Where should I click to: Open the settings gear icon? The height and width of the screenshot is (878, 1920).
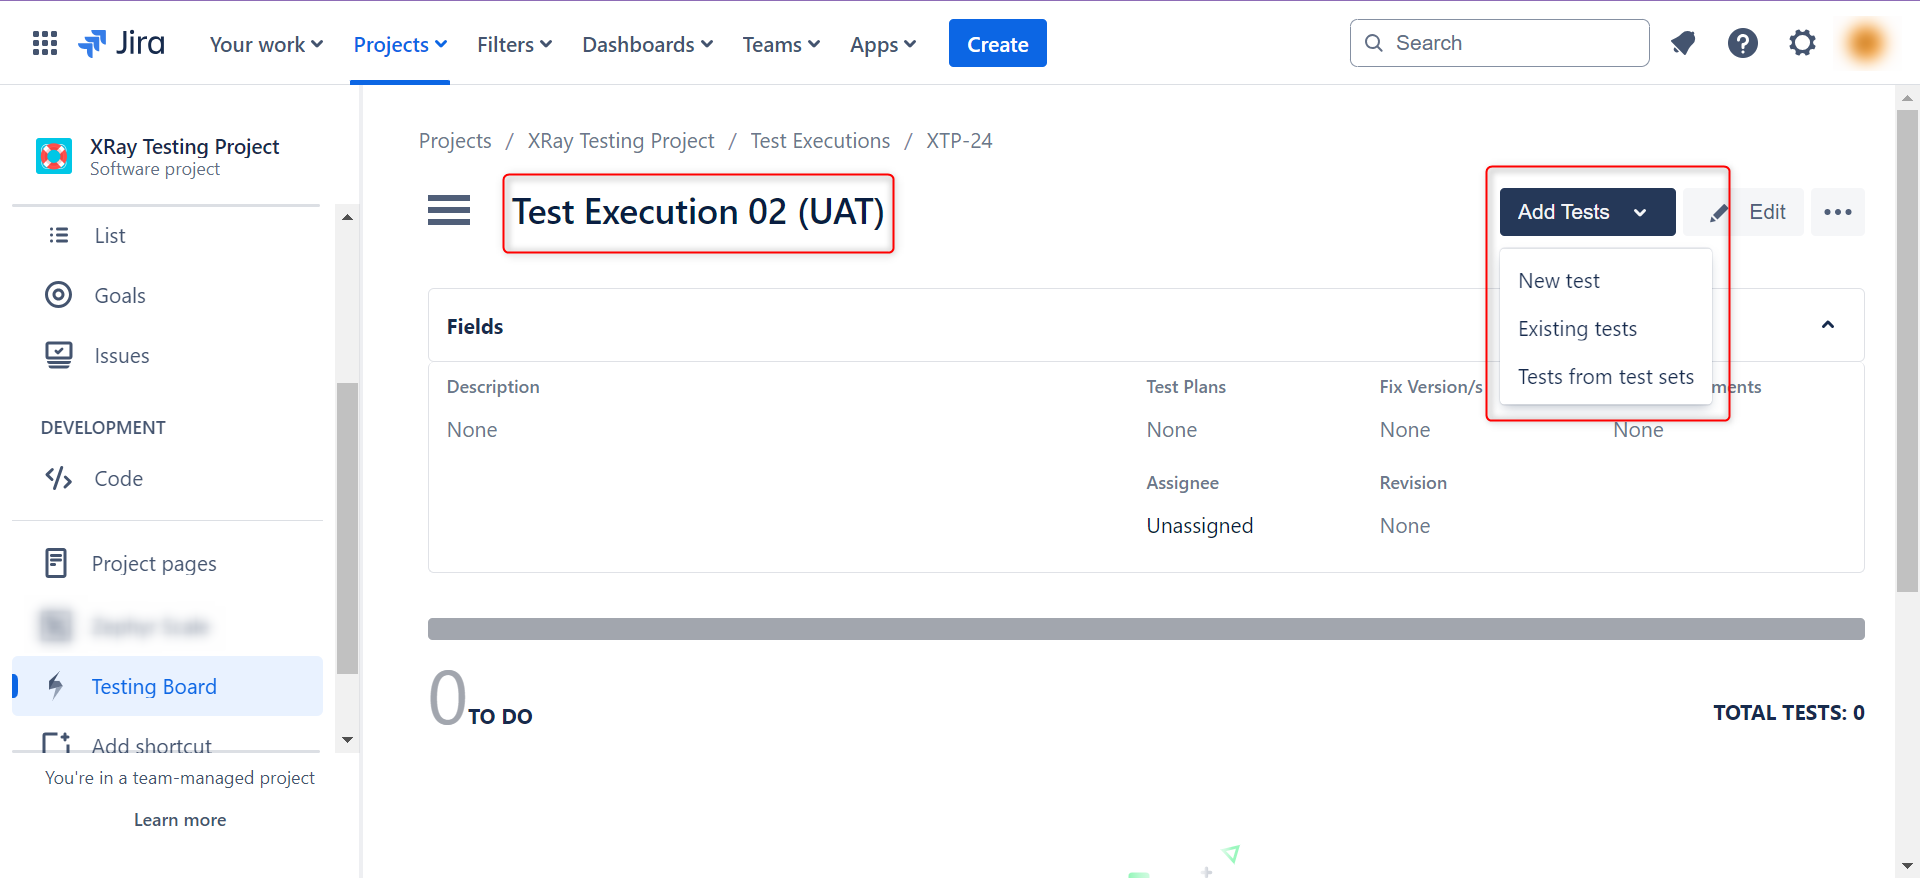point(1802,43)
